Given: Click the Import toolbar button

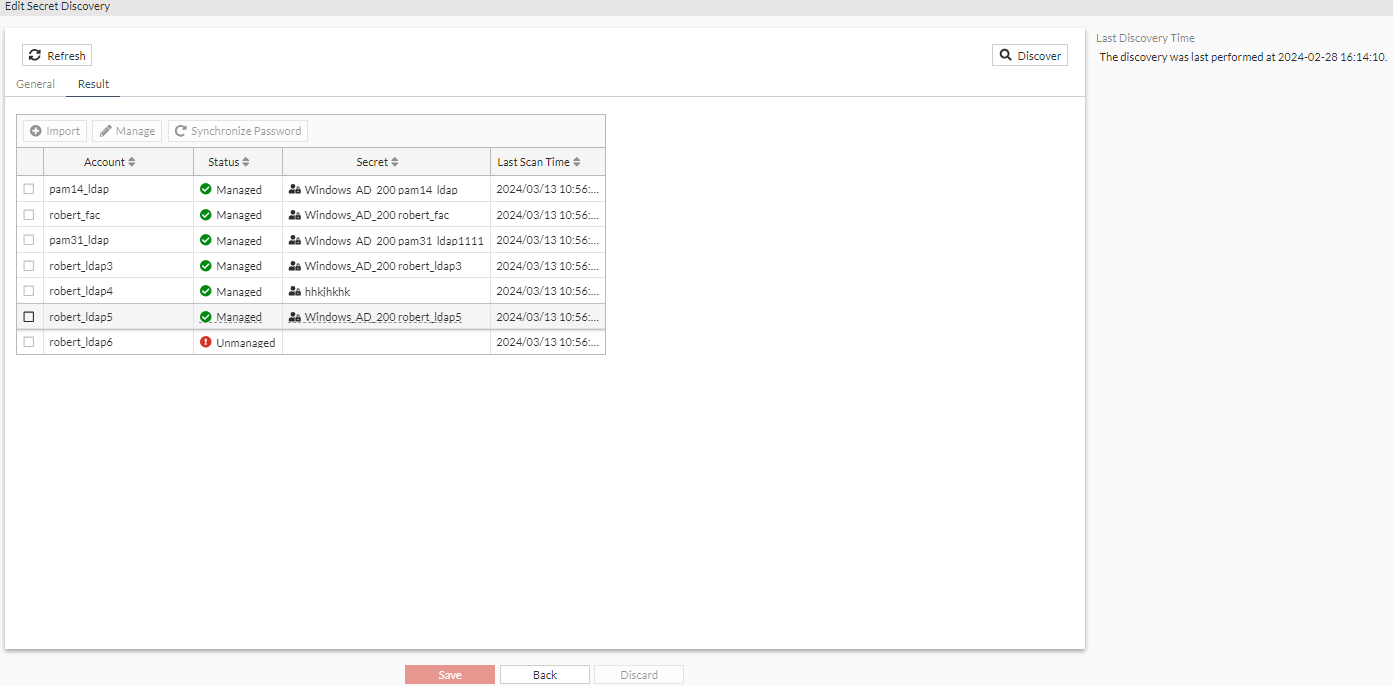Looking at the screenshot, I should [x=55, y=131].
